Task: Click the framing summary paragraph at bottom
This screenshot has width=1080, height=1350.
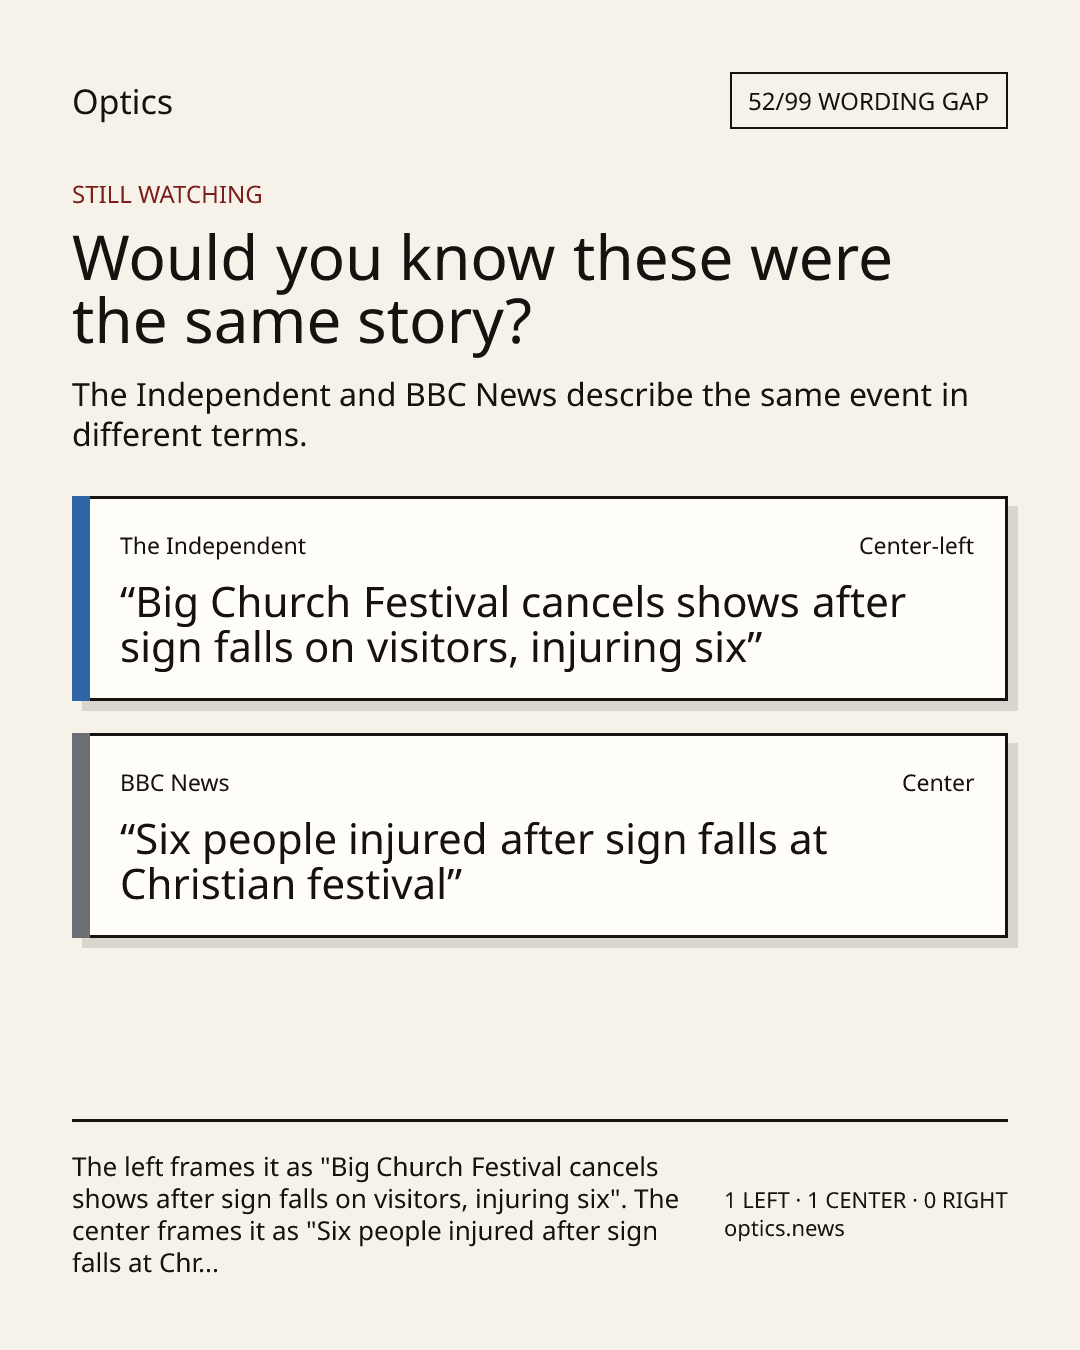Action: pos(376,1215)
